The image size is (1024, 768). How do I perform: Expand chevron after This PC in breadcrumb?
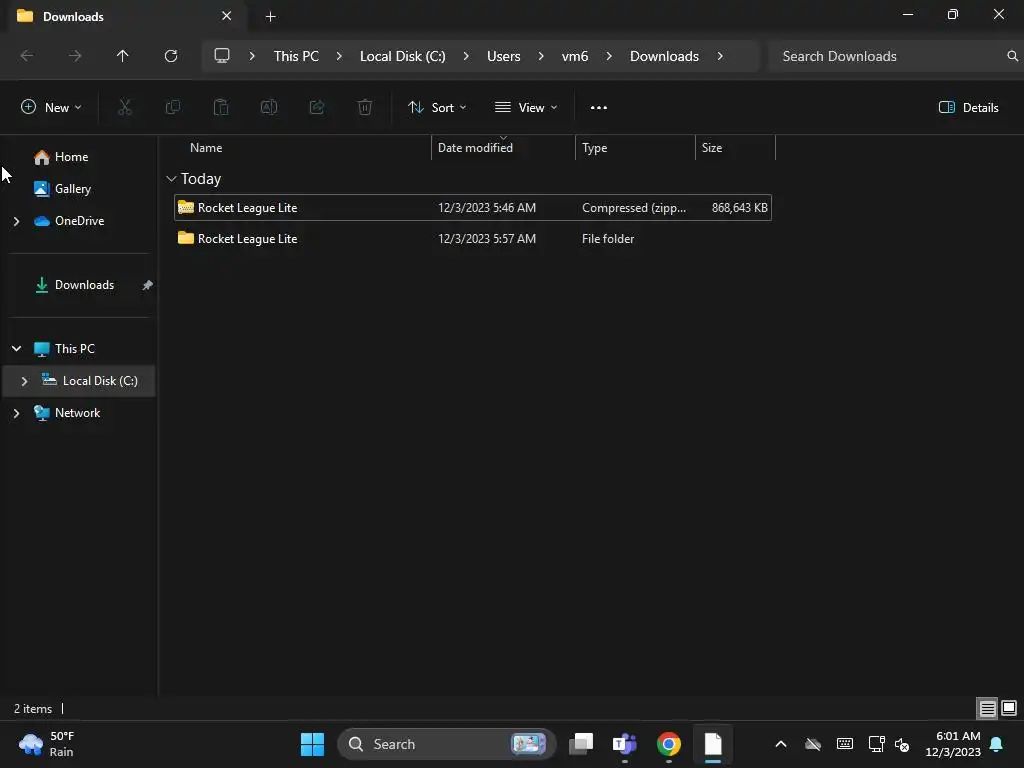click(339, 56)
